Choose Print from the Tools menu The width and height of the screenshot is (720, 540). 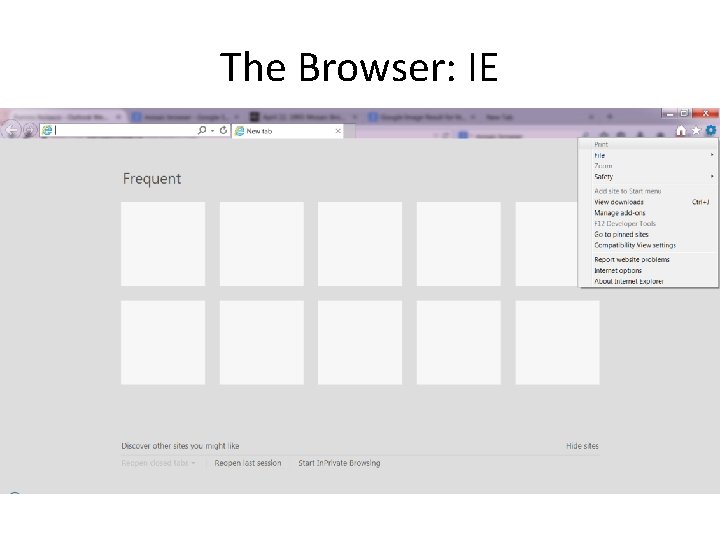[648, 144]
